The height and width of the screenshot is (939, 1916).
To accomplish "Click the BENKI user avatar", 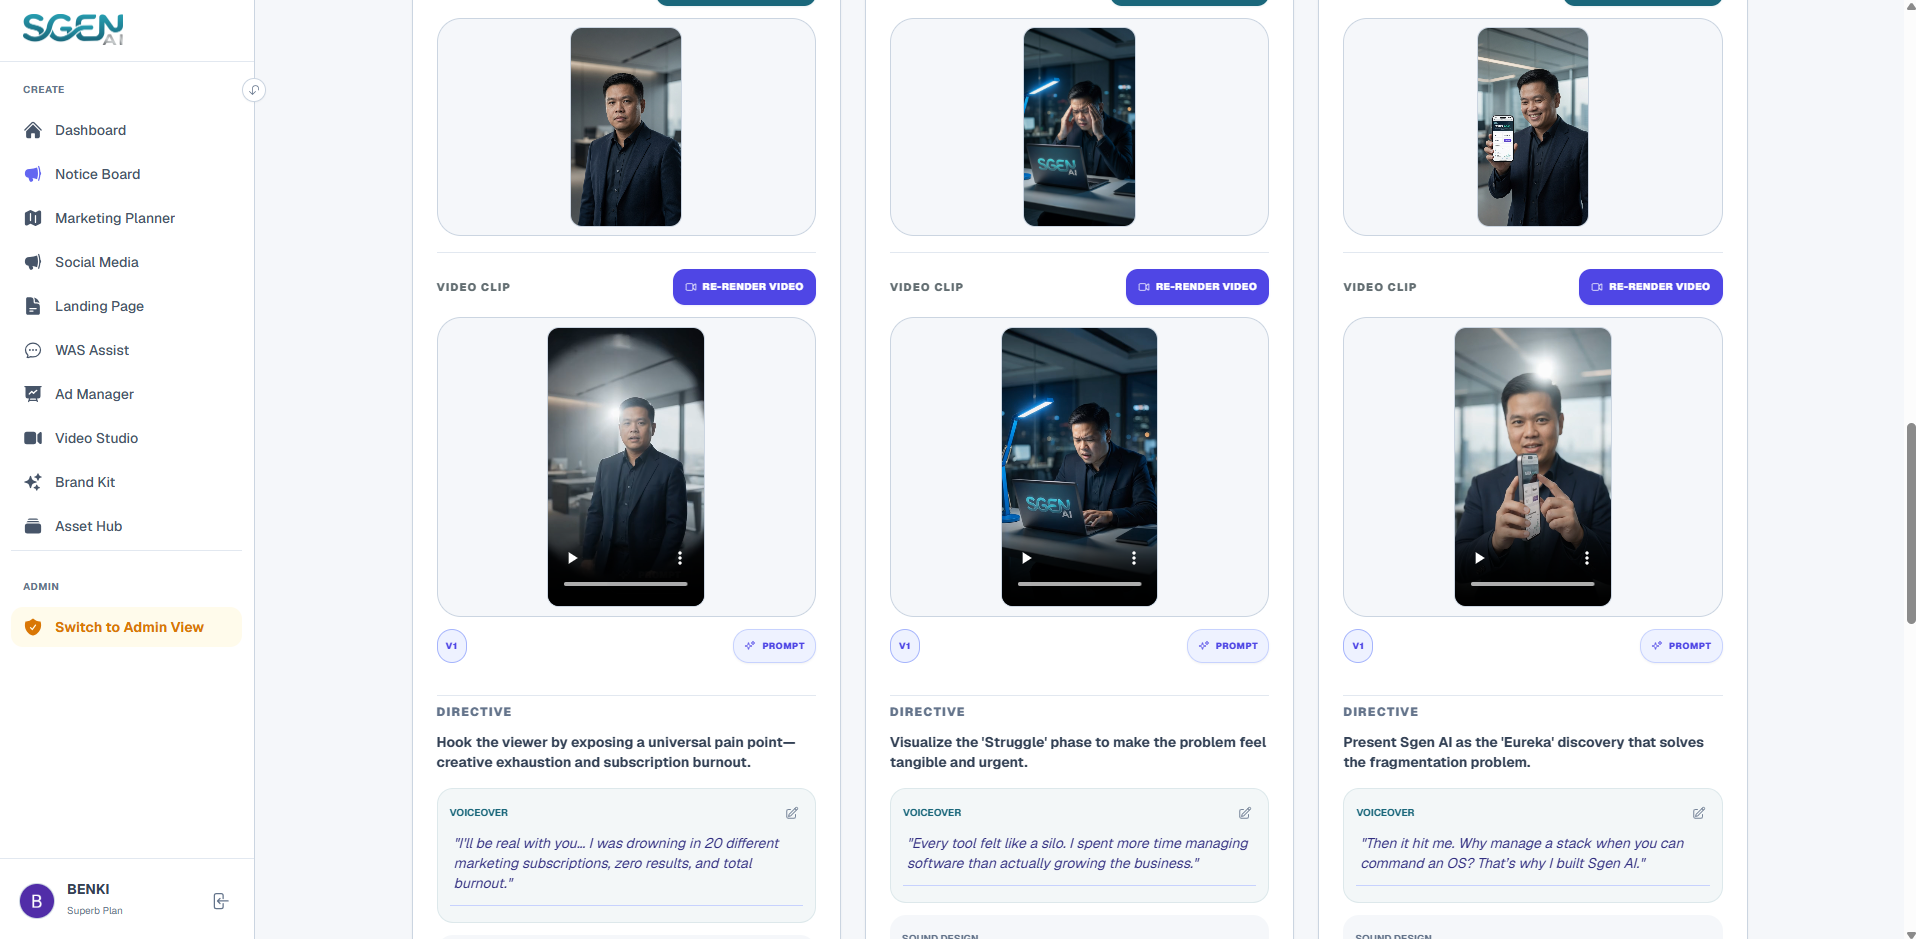I will (x=37, y=901).
